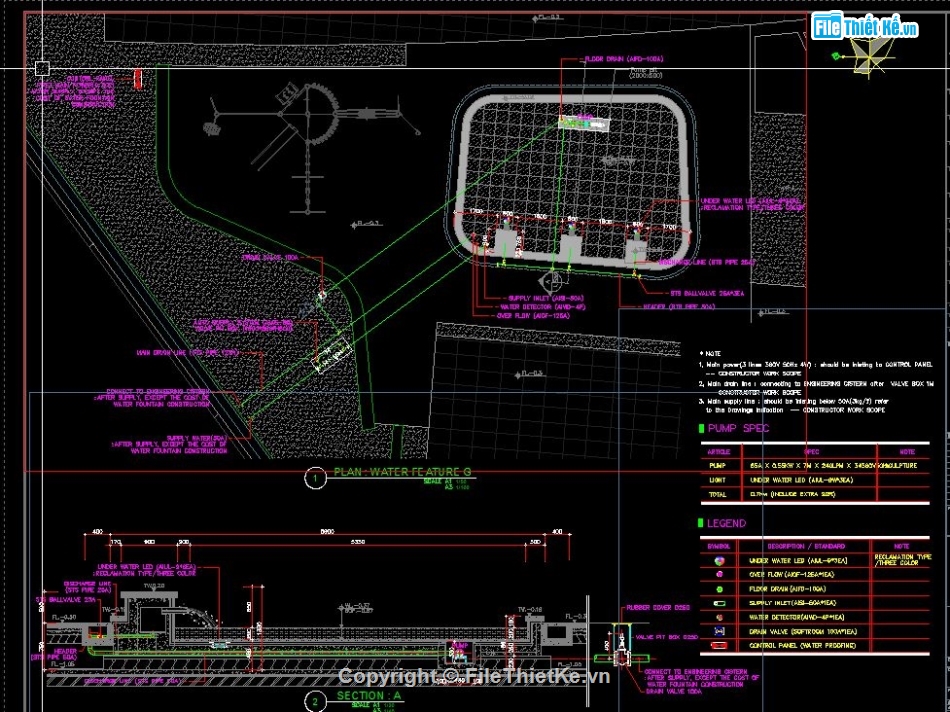950x712 pixels.
Task: Click the 'HEADER' pipe label below the fountain
Action: click(x=679, y=307)
